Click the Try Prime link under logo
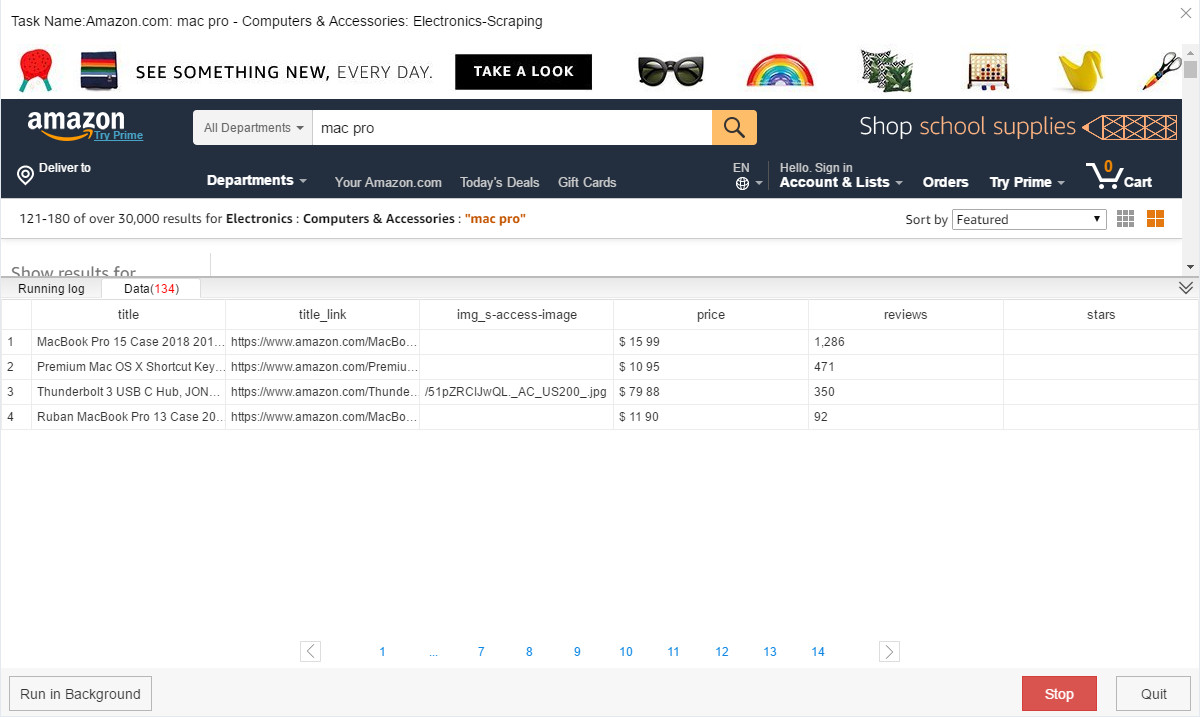The image size is (1200, 717). tap(119, 135)
